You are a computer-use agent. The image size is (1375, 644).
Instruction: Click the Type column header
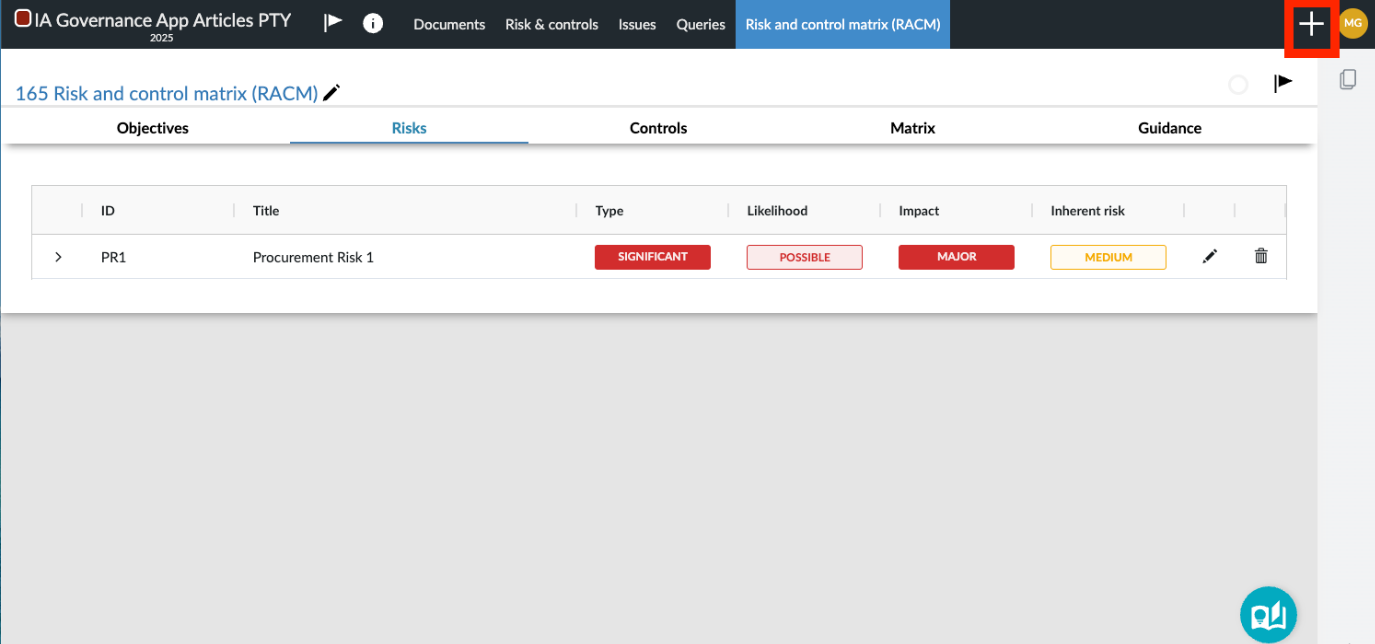tap(609, 211)
